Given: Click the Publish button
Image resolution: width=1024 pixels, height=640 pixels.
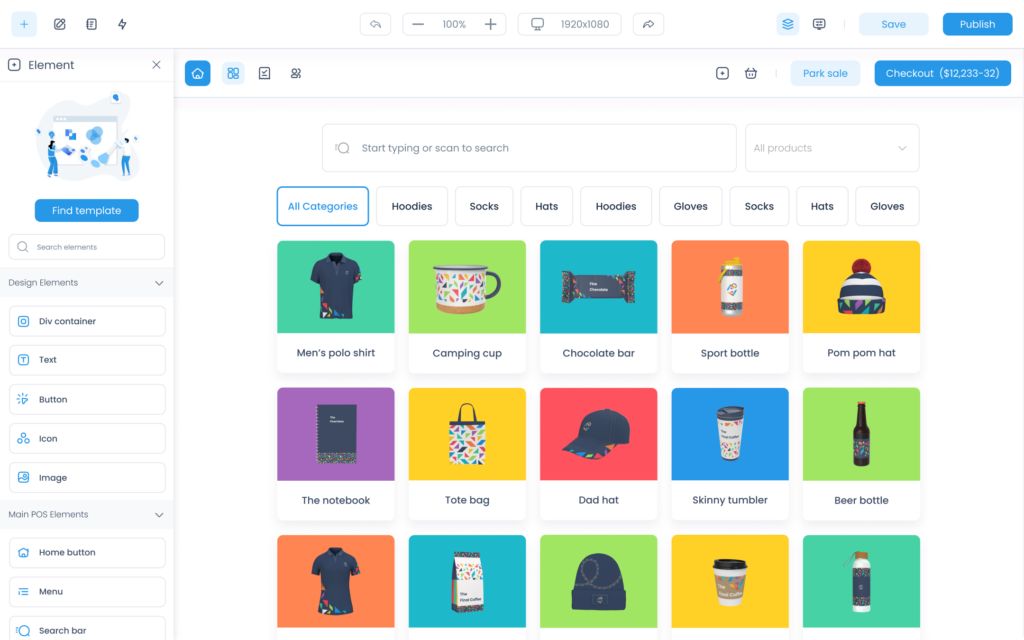Looking at the screenshot, I should click(x=978, y=24).
